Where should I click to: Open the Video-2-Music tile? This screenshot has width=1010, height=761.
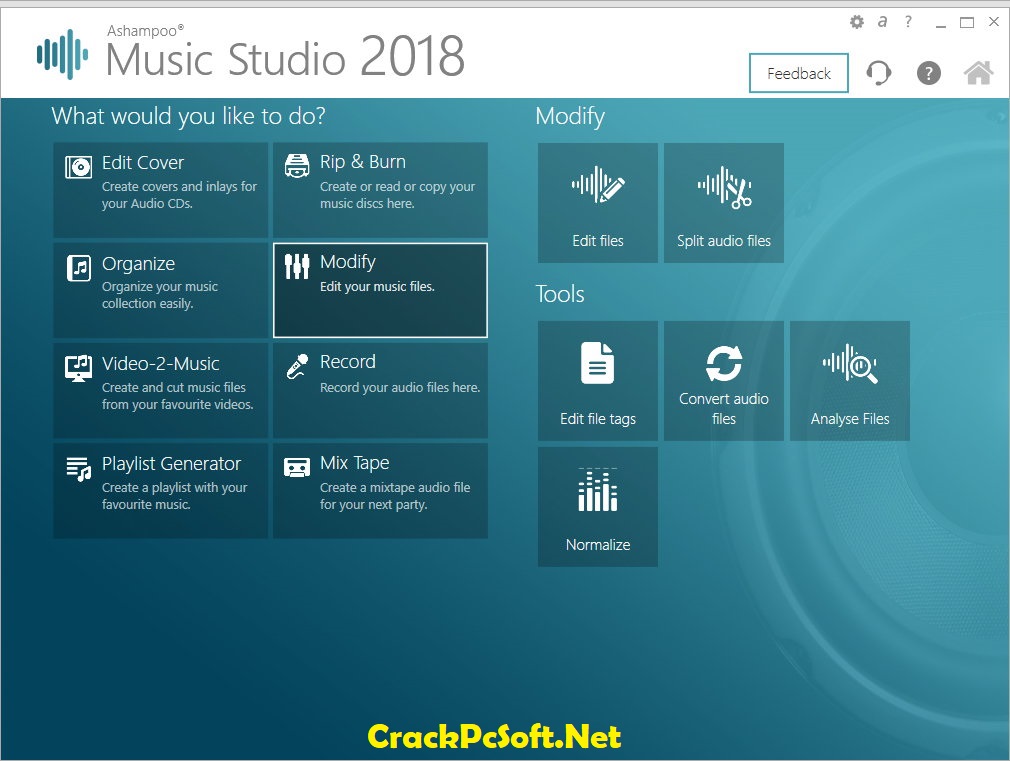pos(160,390)
